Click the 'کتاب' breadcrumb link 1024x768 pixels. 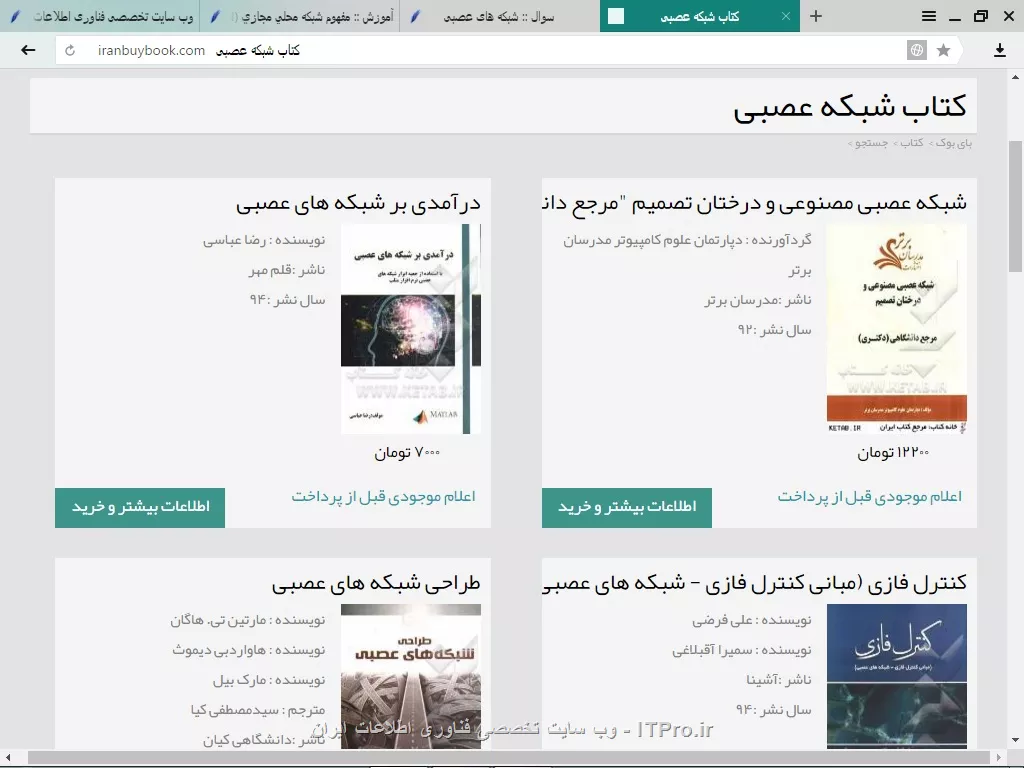pyautogui.click(x=912, y=143)
